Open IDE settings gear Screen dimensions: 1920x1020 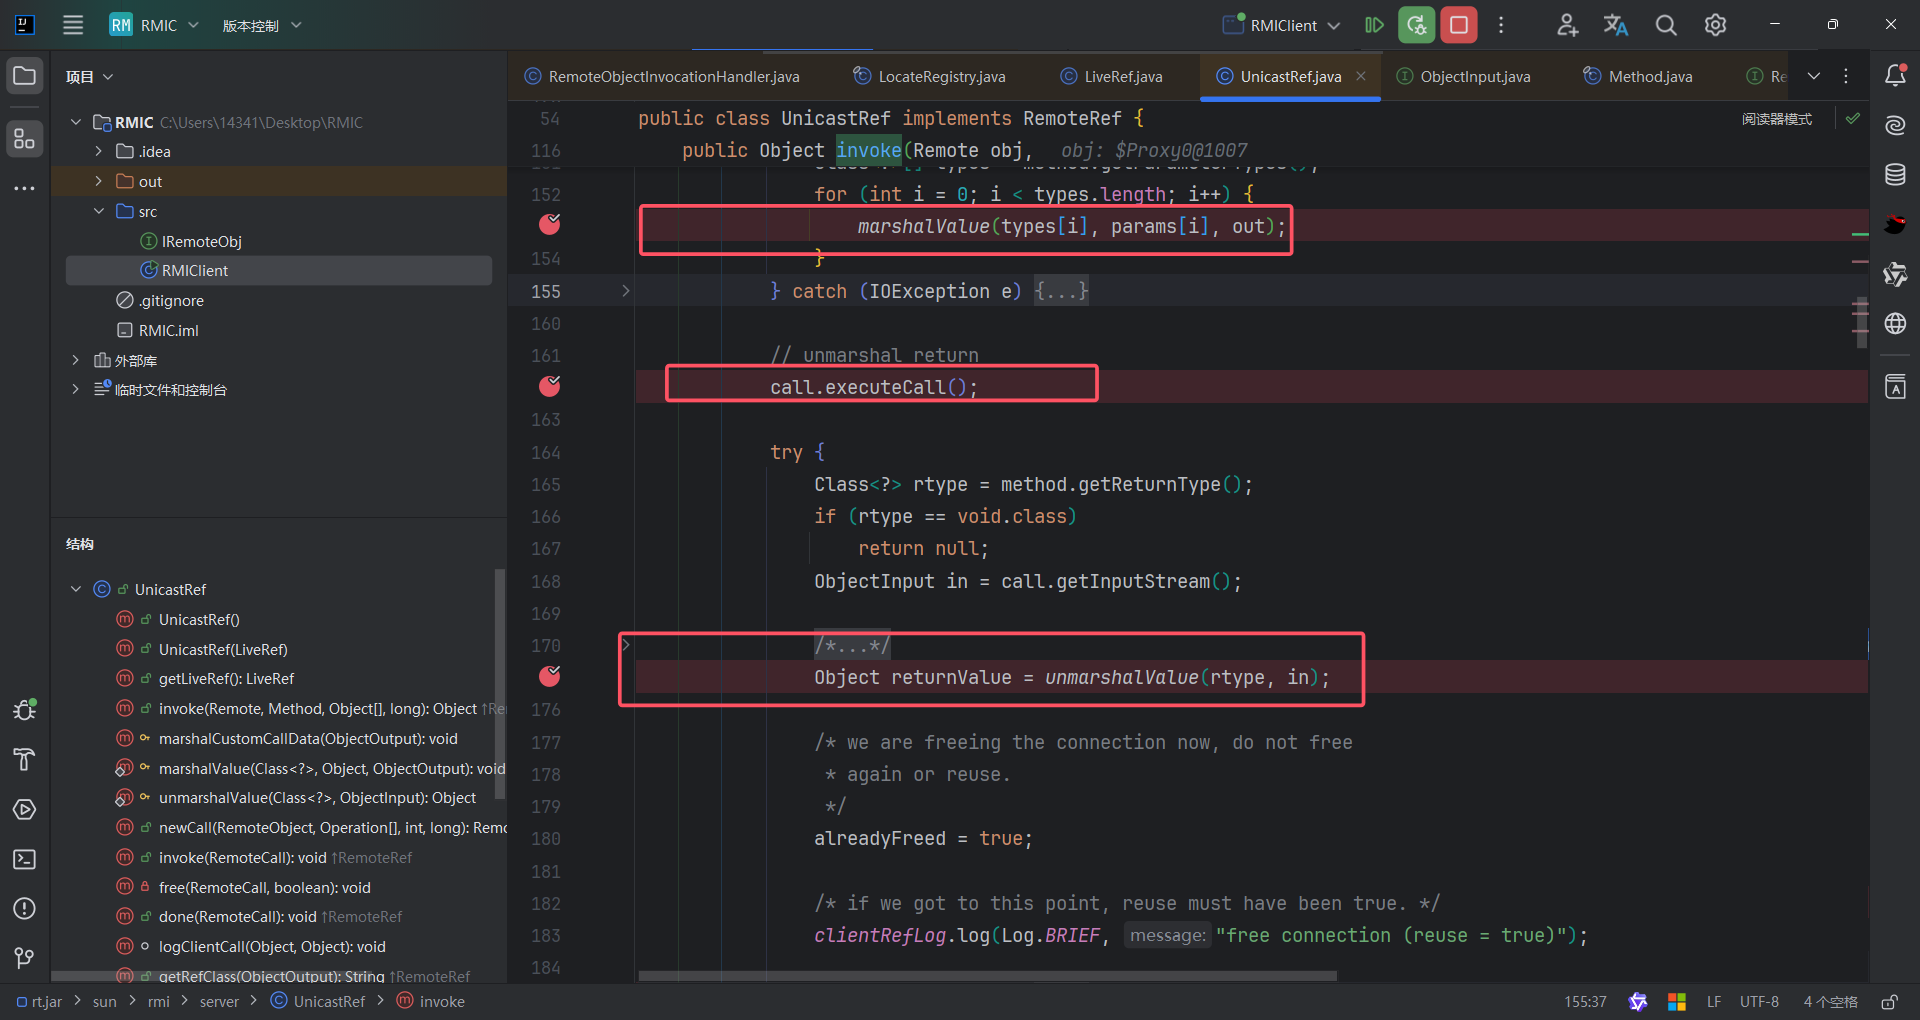pyautogui.click(x=1715, y=25)
